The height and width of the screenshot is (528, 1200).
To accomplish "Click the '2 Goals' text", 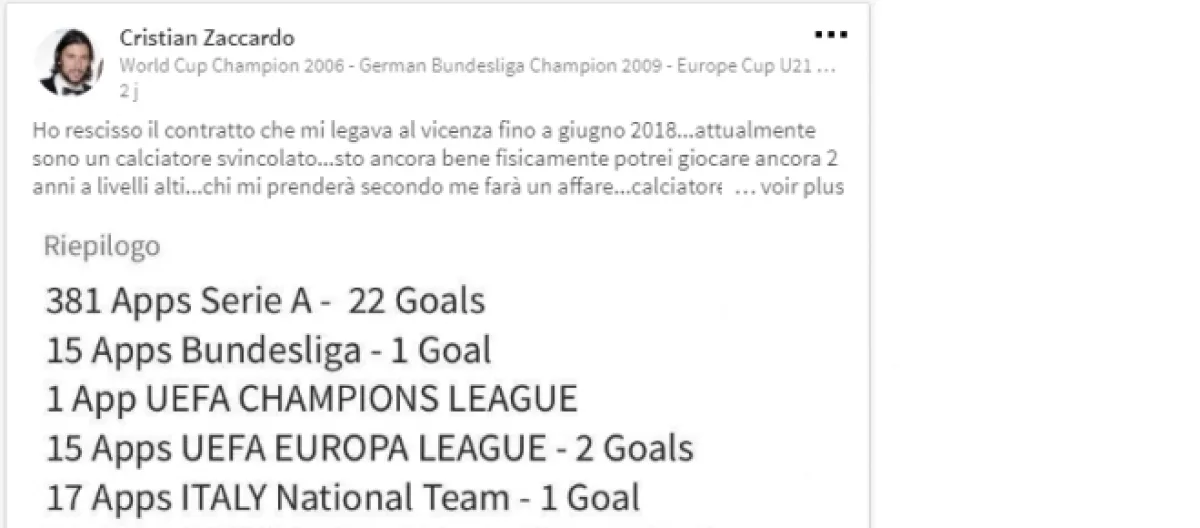I will (634, 448).
